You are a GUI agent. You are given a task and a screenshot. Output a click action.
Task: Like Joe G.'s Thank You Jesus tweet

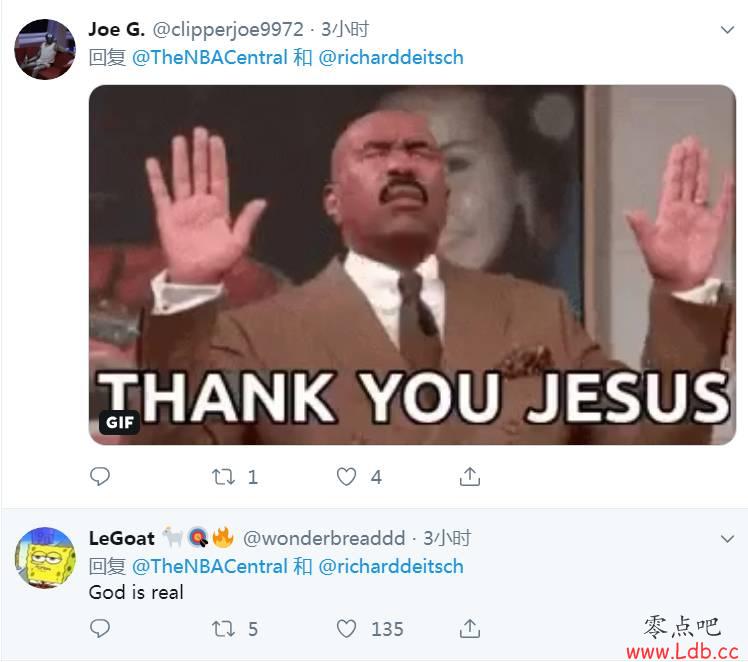[x=346, y=476]
